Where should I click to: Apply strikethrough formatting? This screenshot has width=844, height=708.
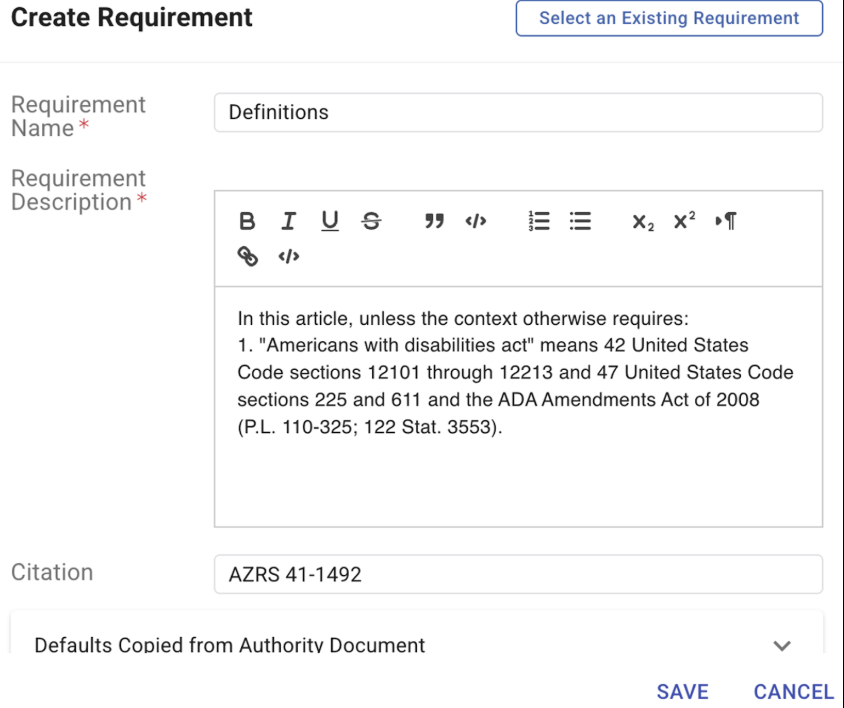point(371,222)
